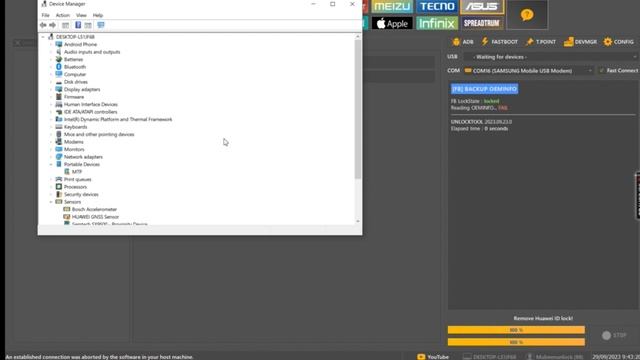Select the Batteries category
This screenshot has height=360, width=640.
coord(73,59)
